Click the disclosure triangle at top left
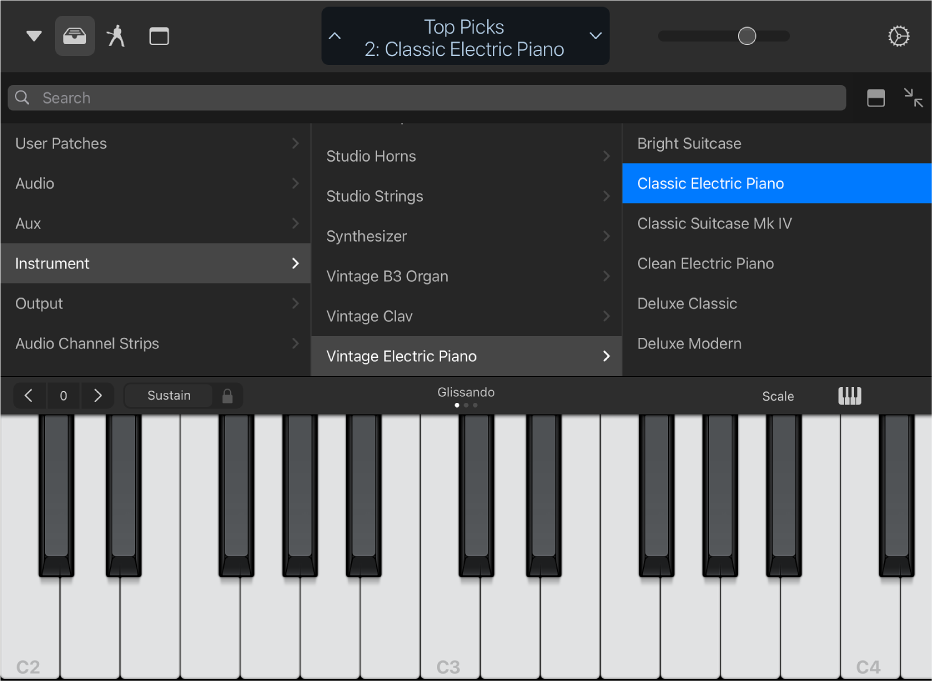This screenshot has height=681, width=934. pyautogui.click(x=34, y=36)
